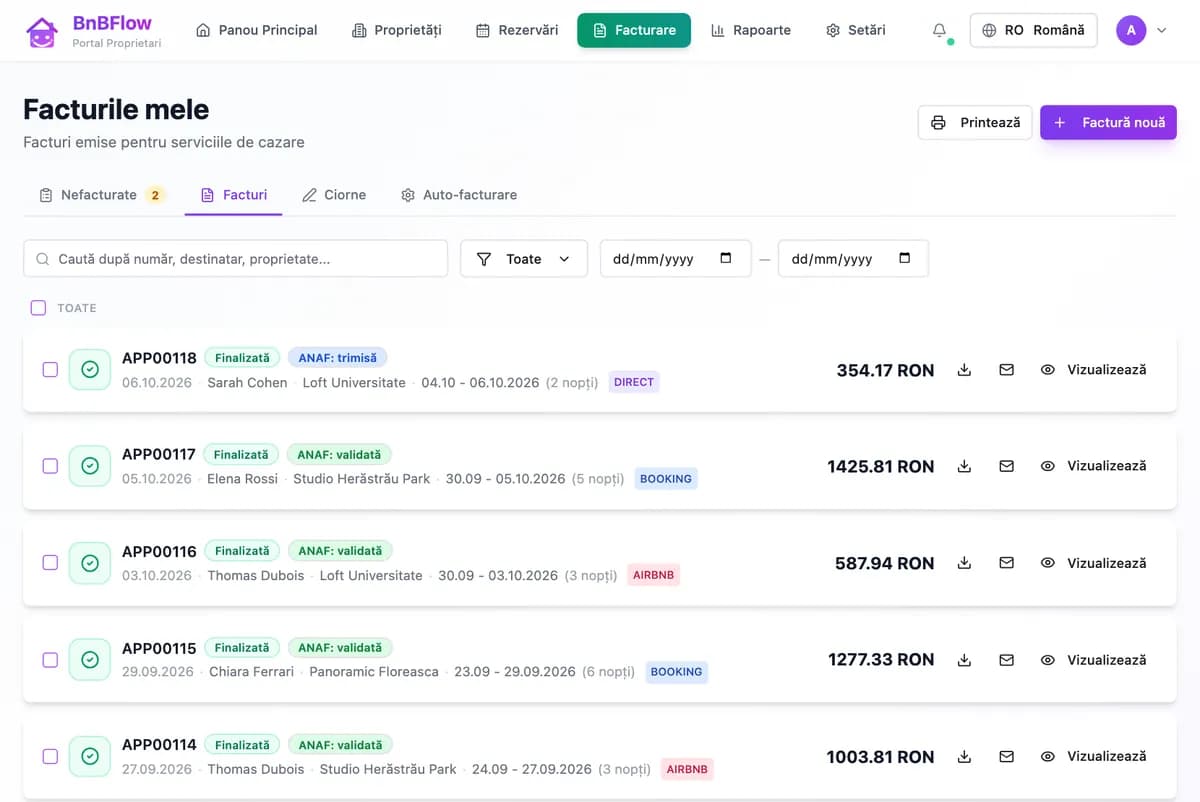Click the user avatar A
The width and height of the screenshot is (1200, 802).
coord(1131,30)
